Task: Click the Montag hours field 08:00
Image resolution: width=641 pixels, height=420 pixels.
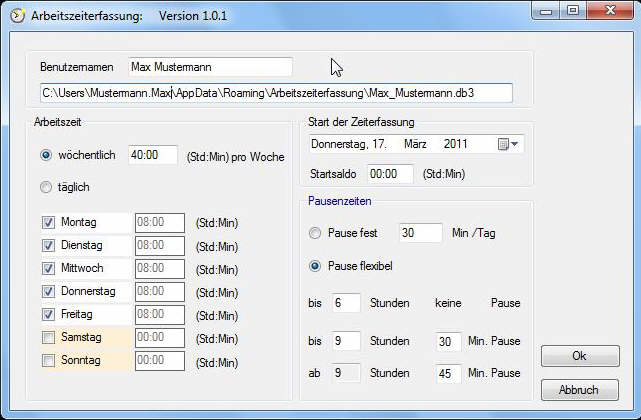Action: point(160,222)
